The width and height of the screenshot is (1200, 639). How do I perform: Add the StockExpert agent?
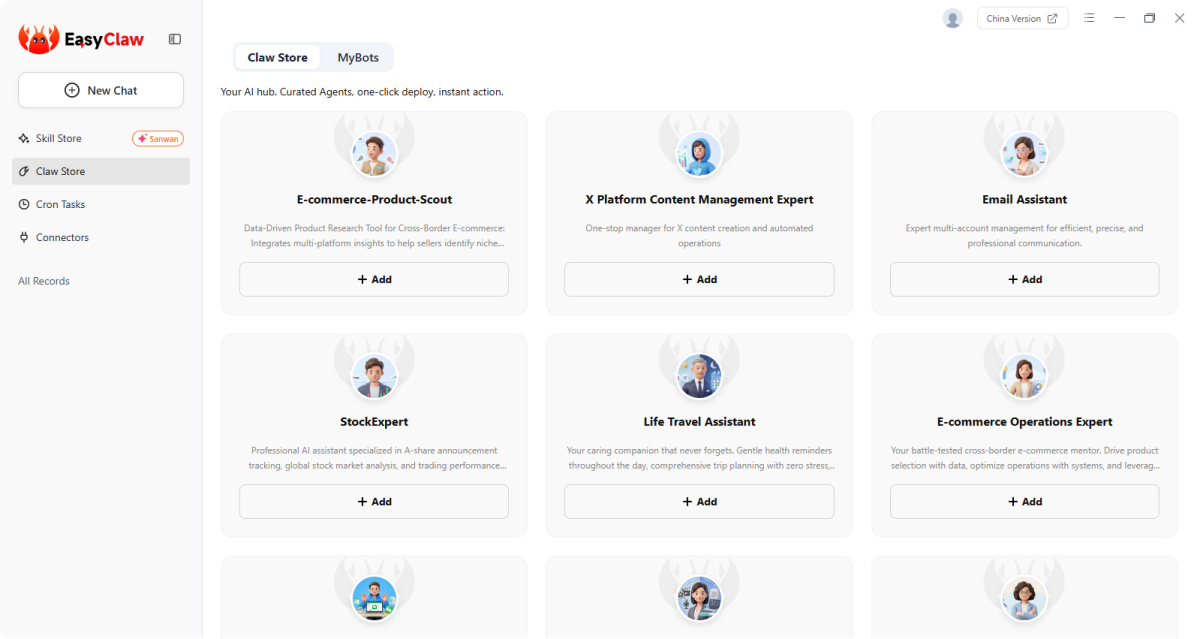(374, 502)
